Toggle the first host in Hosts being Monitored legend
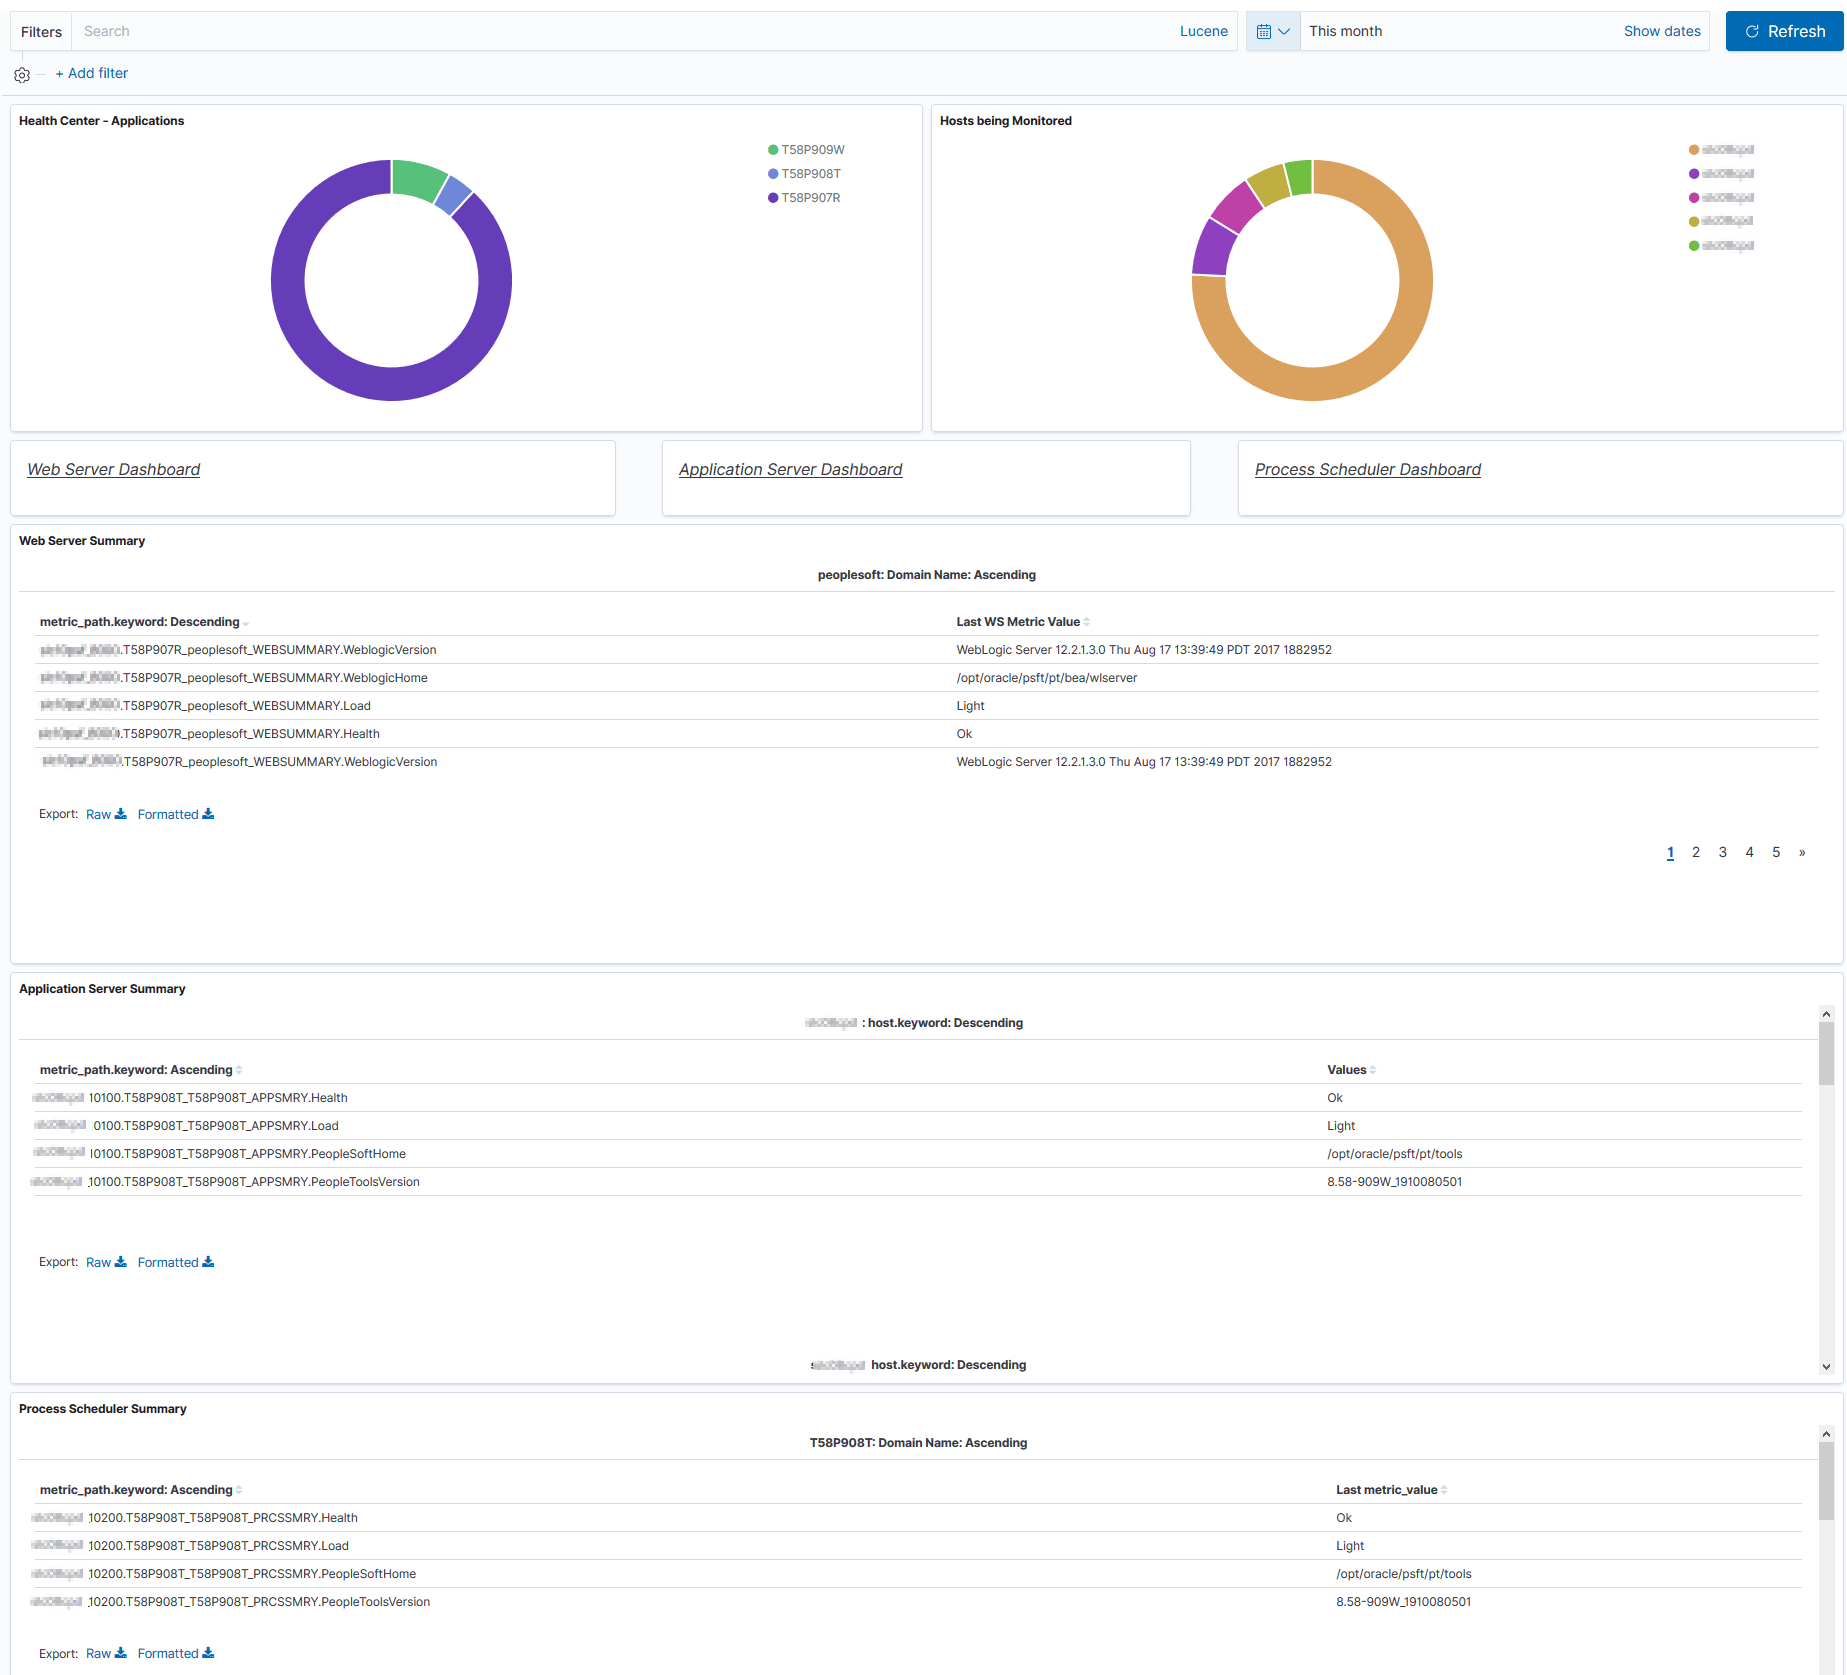Image resolution: width=1847 pixels, height=1675 pixels. click(x=1722, y=149)
